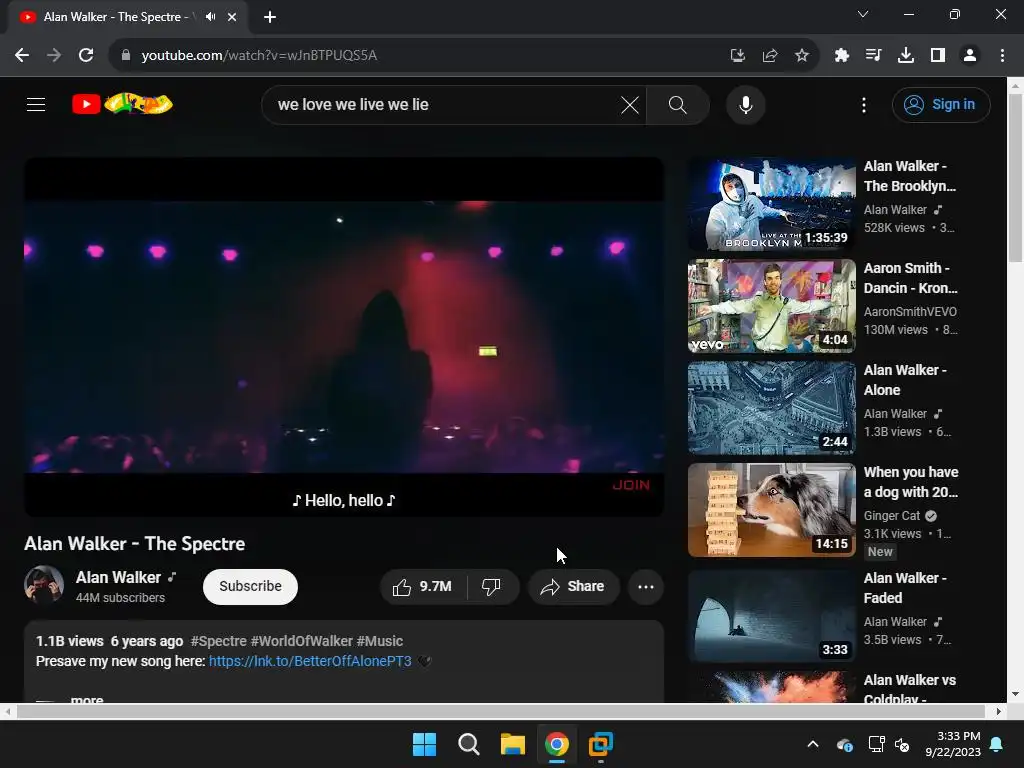
Task: Click 'When you have a dog with 20...' title
Action: (x=911, y=482)
